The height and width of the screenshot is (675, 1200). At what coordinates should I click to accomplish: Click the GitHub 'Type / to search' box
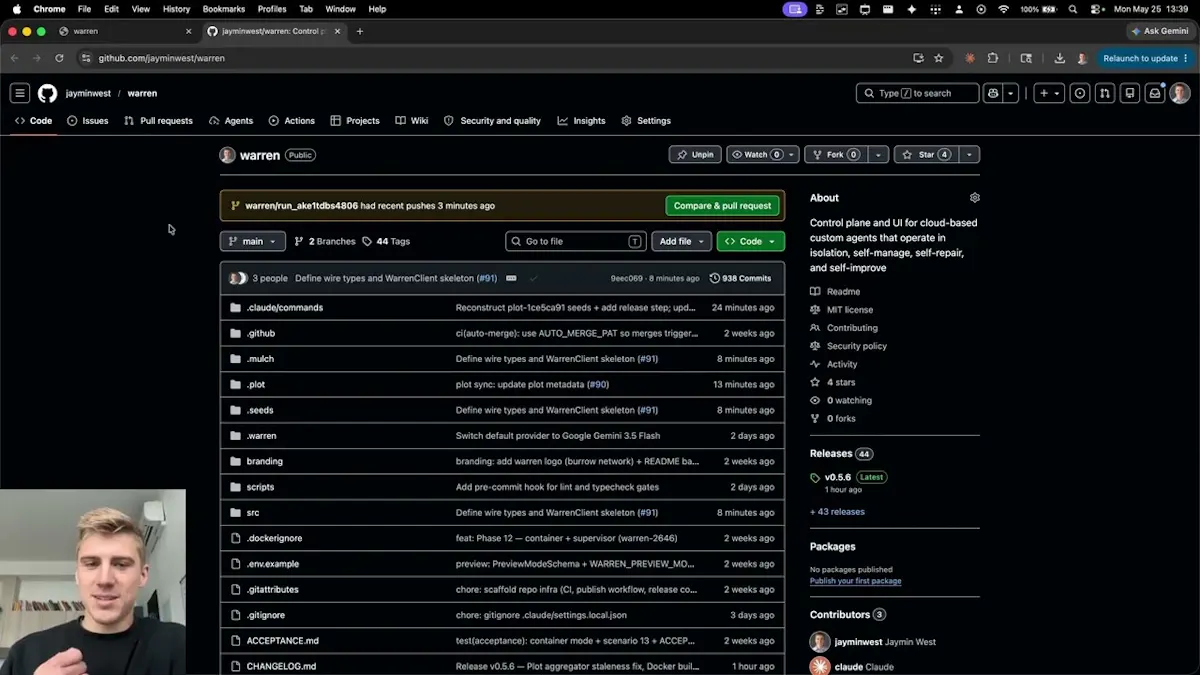tap(917, 93)
